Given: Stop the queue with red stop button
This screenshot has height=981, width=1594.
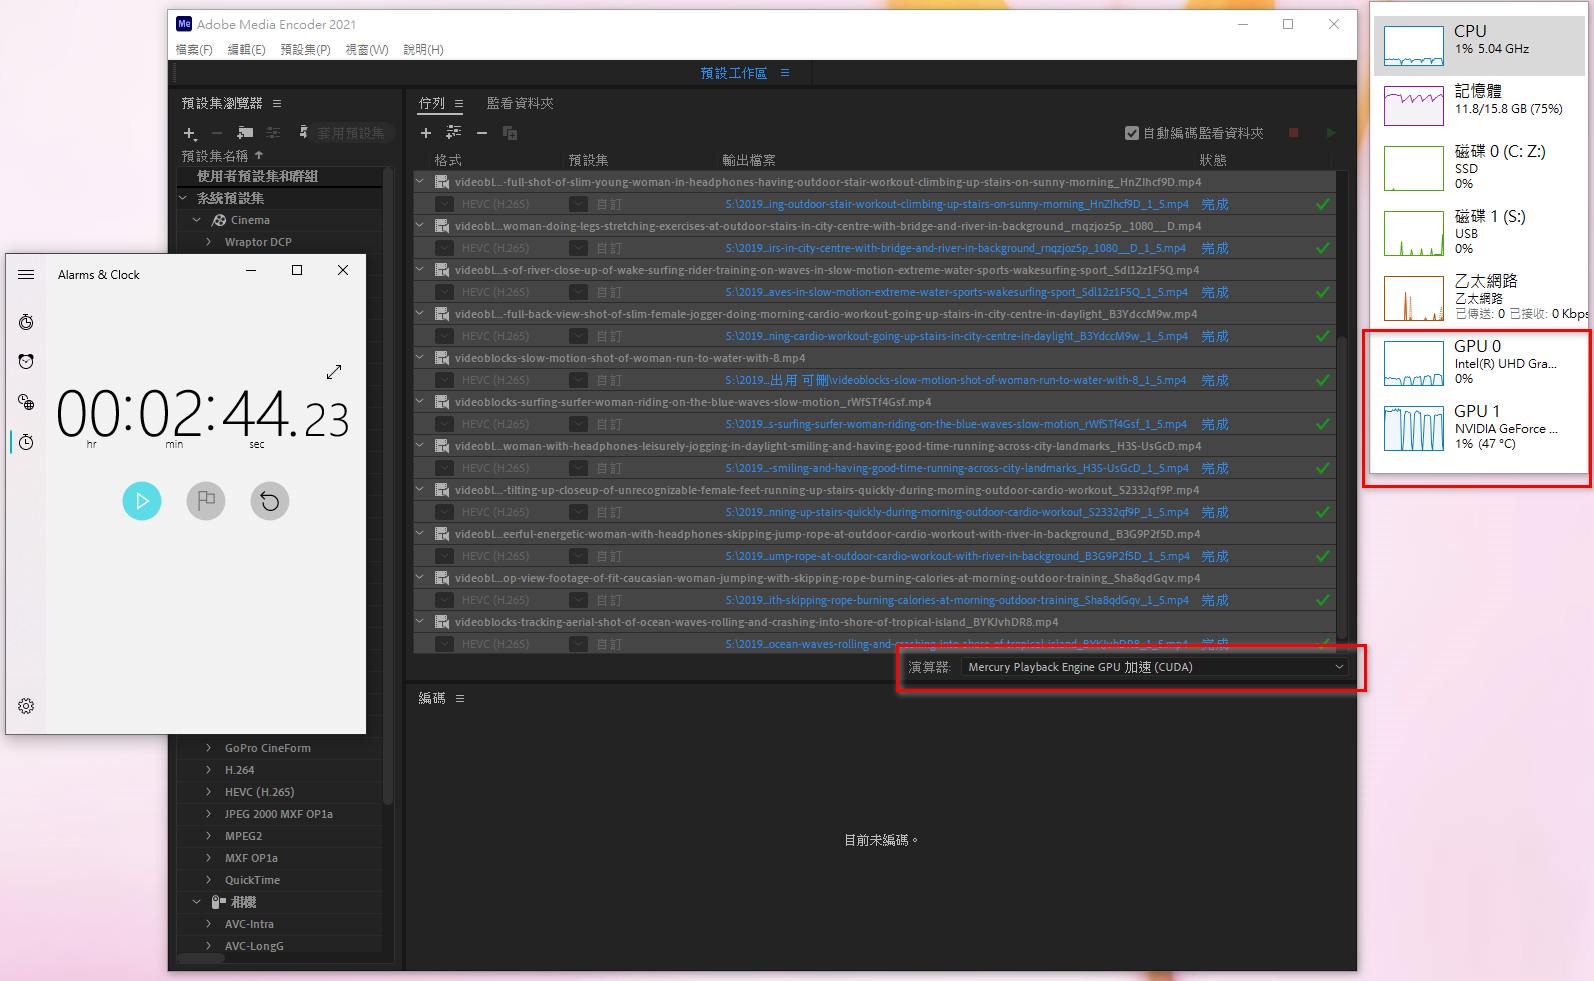Looking at the screenshot, I should [x=1293, y=133].
